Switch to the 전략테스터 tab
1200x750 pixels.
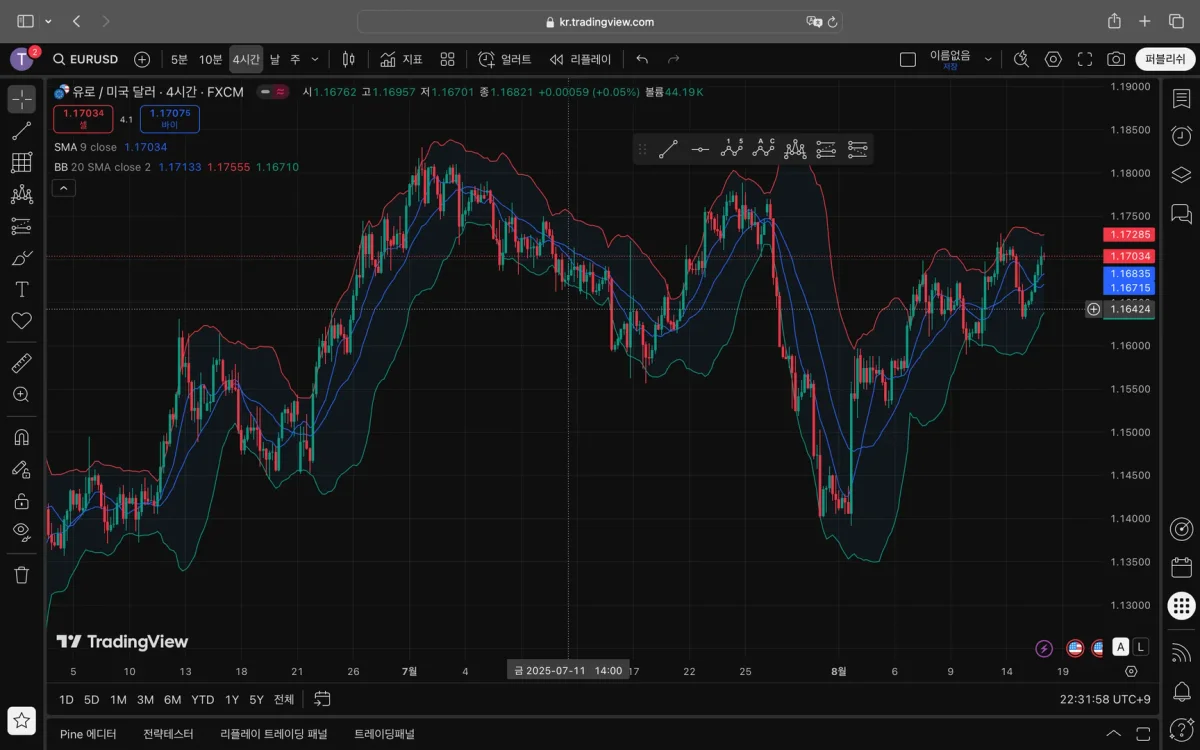pyautogui.click(x=168, y=734)
